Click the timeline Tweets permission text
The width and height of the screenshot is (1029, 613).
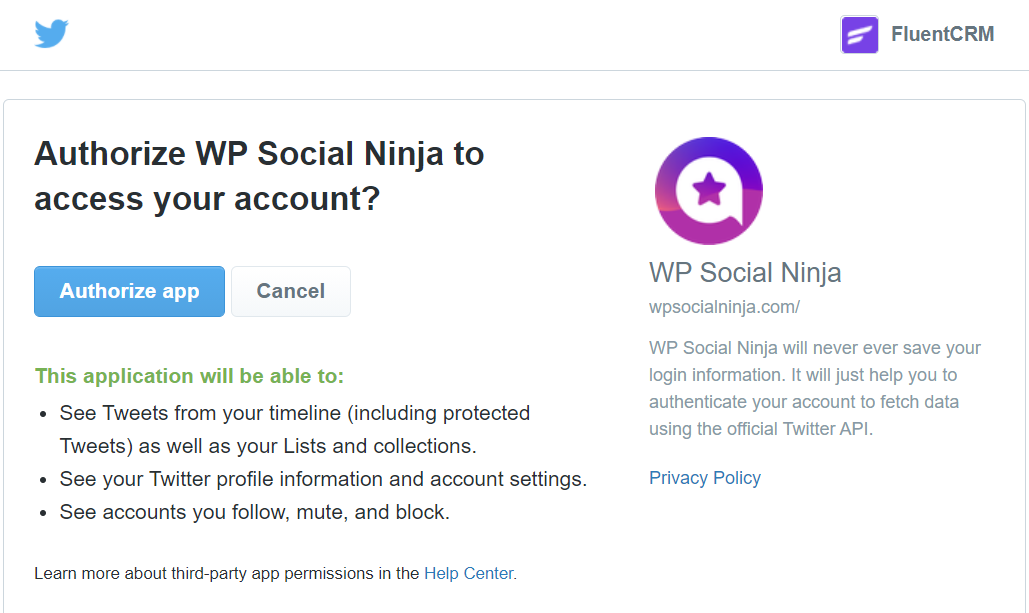[295, 429]
